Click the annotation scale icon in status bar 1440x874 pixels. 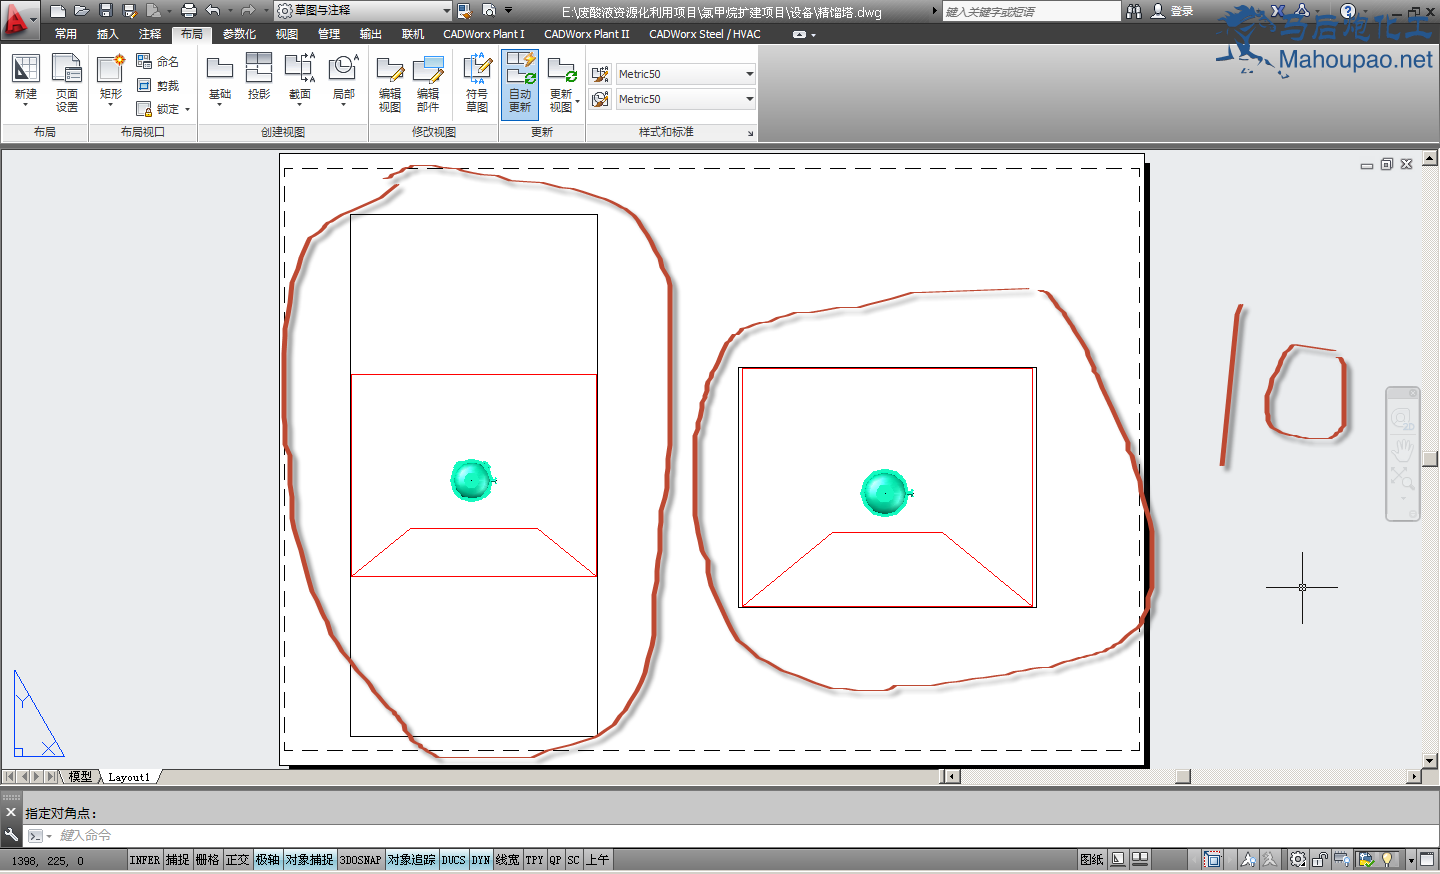1247,859
